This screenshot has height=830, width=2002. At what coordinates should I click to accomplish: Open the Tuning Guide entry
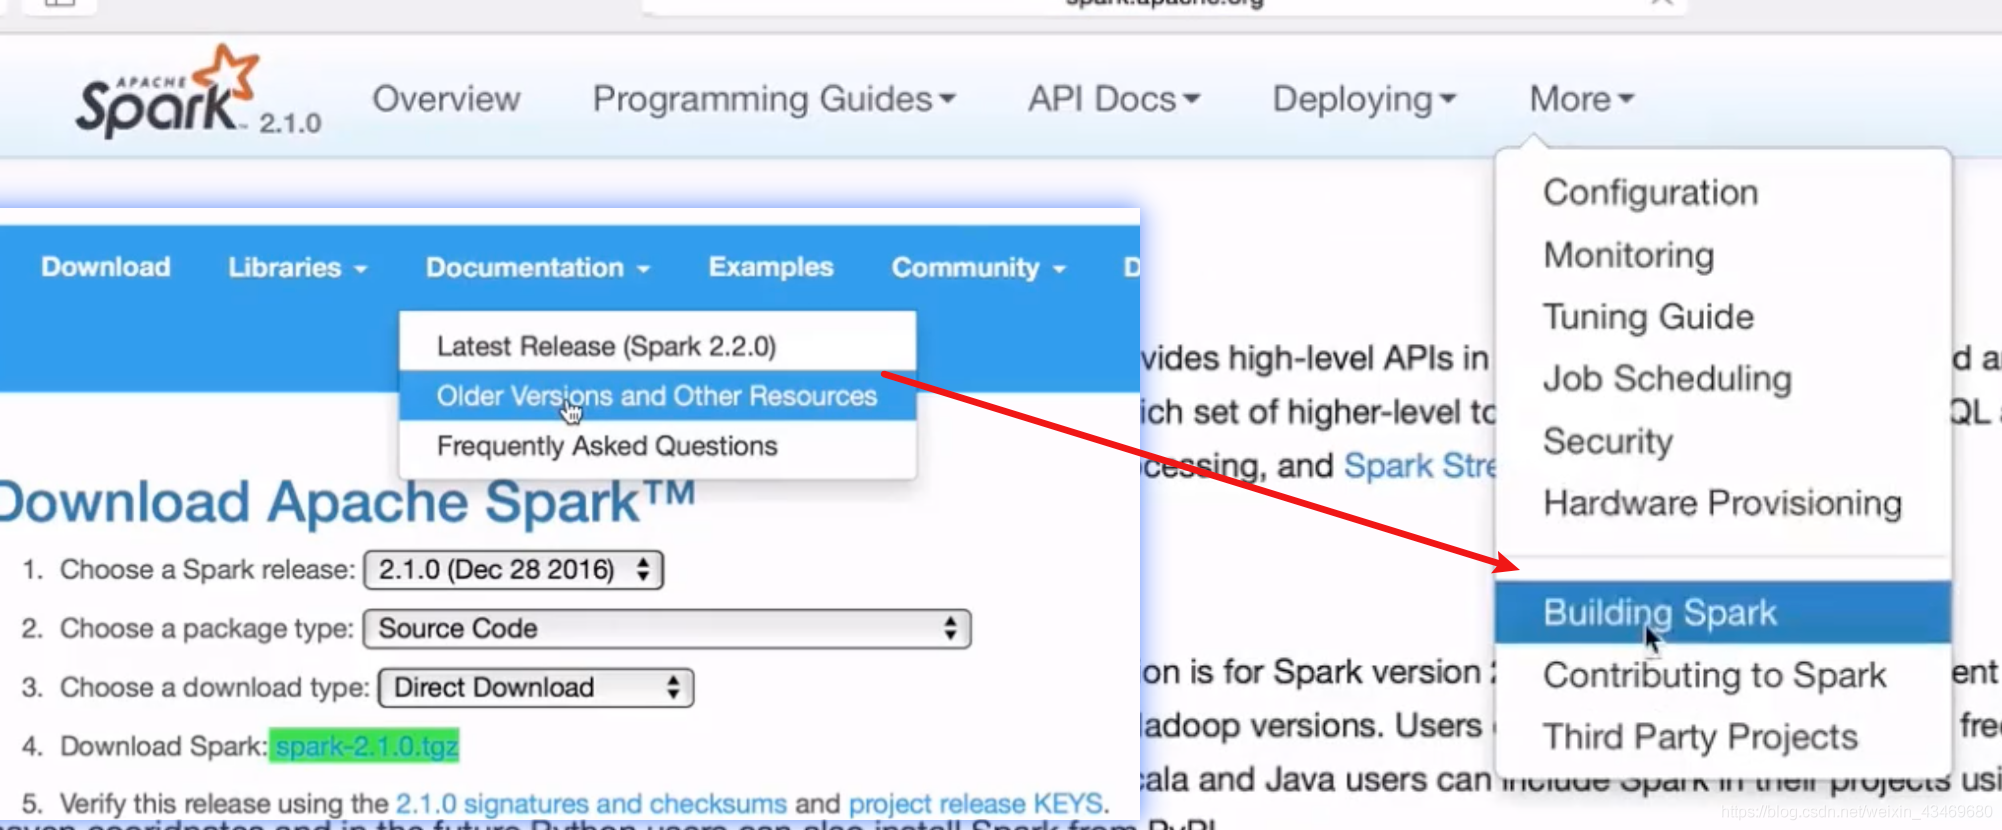[1648, 317]
